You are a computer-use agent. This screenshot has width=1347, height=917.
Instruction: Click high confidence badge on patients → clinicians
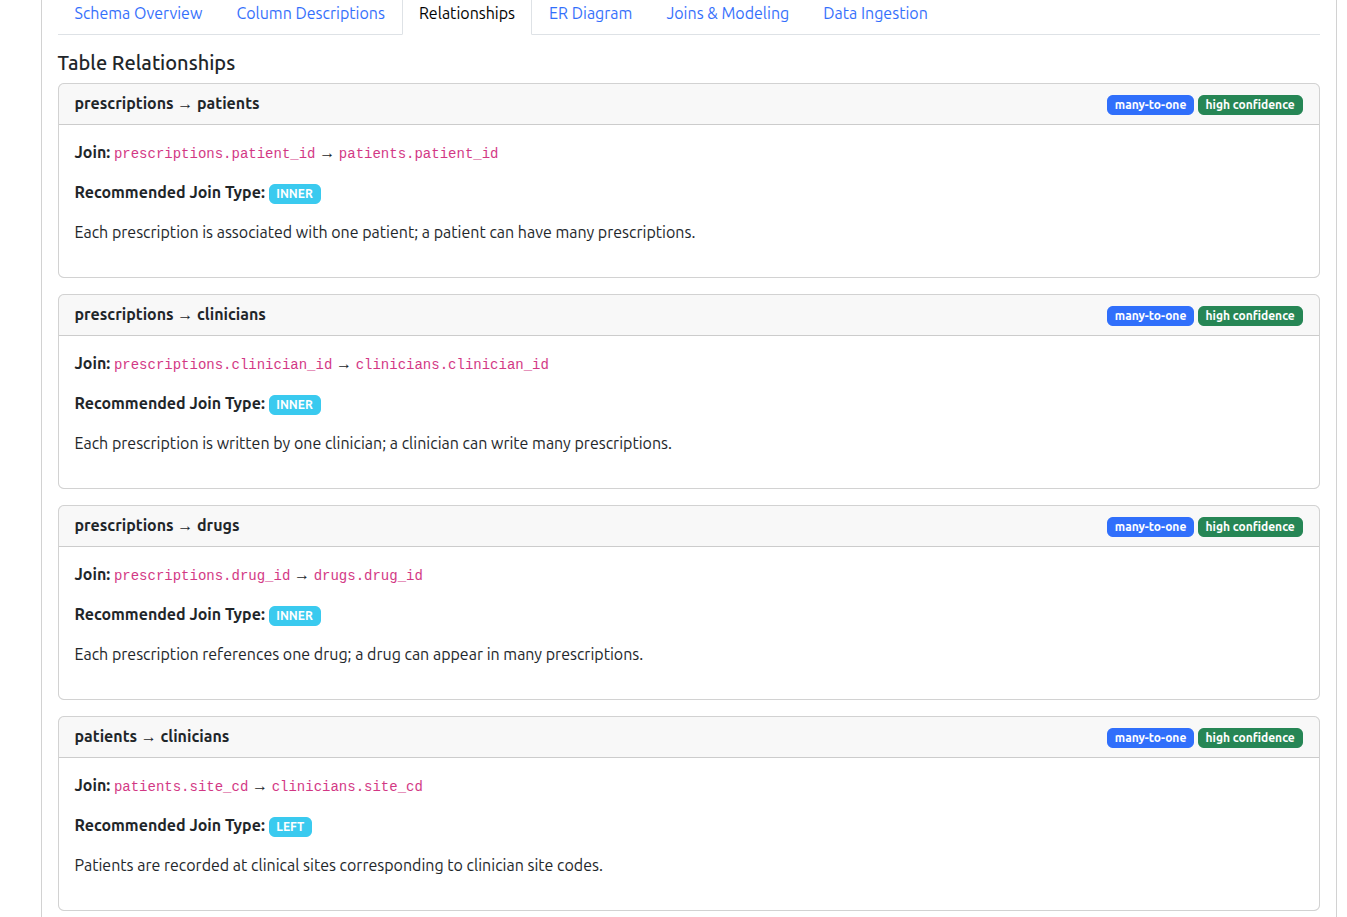point(1249,738)
